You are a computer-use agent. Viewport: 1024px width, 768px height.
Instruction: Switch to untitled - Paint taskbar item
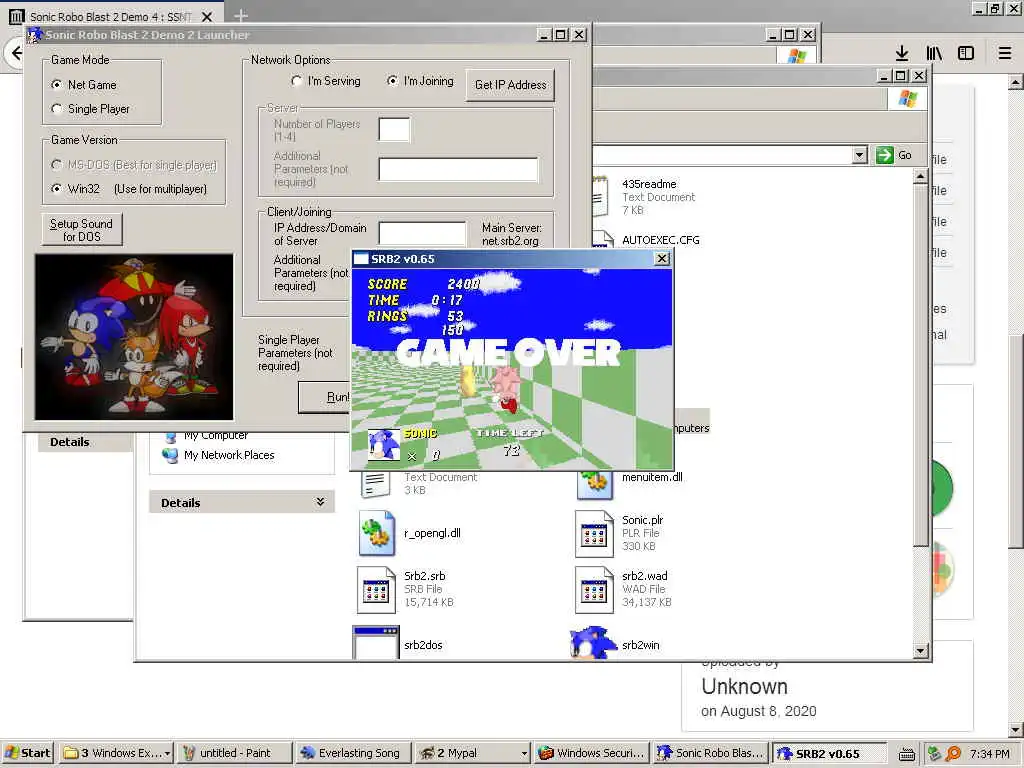(234, 753)
